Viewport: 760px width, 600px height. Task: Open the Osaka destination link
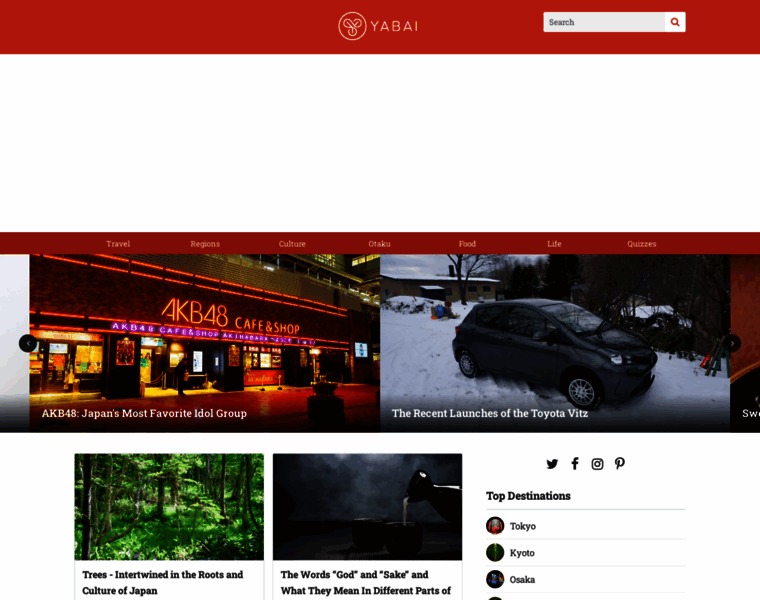coord(522,580)
